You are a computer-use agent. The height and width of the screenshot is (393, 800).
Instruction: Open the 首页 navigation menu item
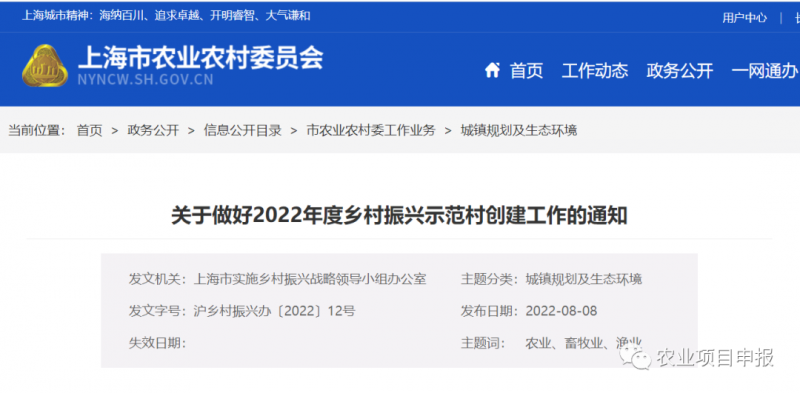(x=526, y=70)
